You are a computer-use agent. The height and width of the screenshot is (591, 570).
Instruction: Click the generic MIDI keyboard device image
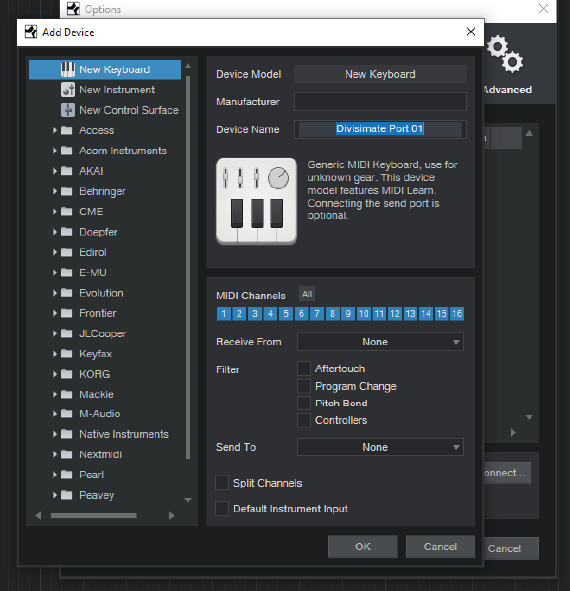click(x=256, y=201)
